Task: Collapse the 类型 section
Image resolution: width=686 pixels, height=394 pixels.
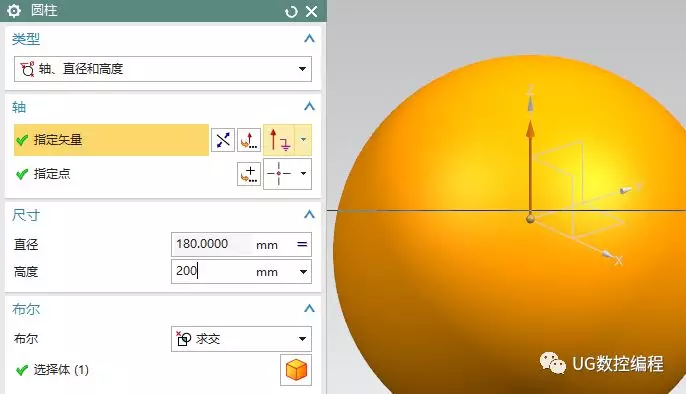Action: click(309, 38)
